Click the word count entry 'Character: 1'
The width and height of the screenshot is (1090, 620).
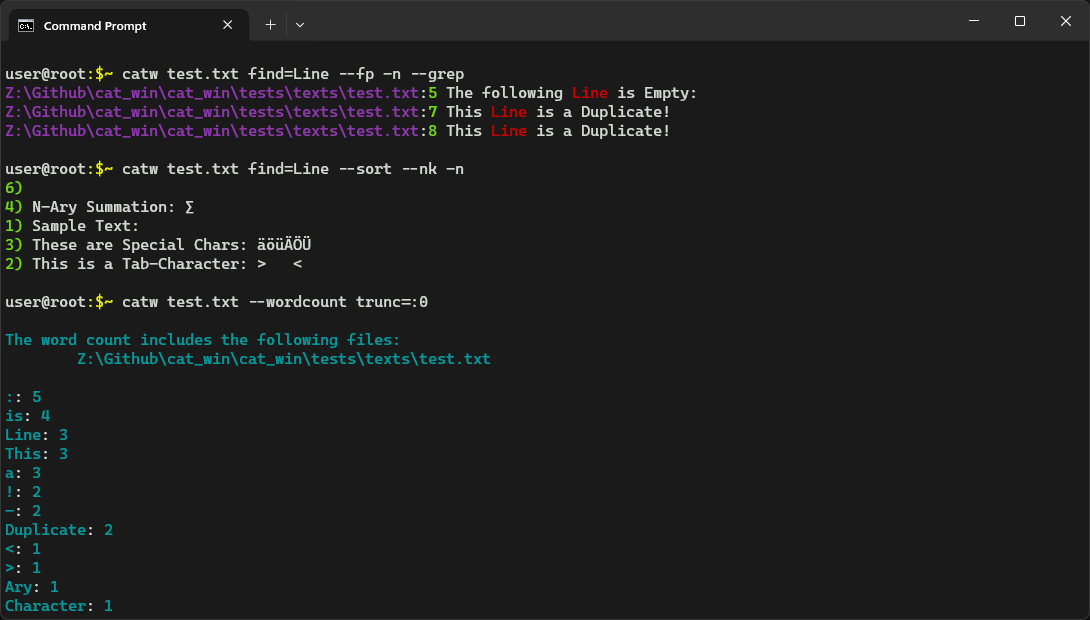coord(59,606)
